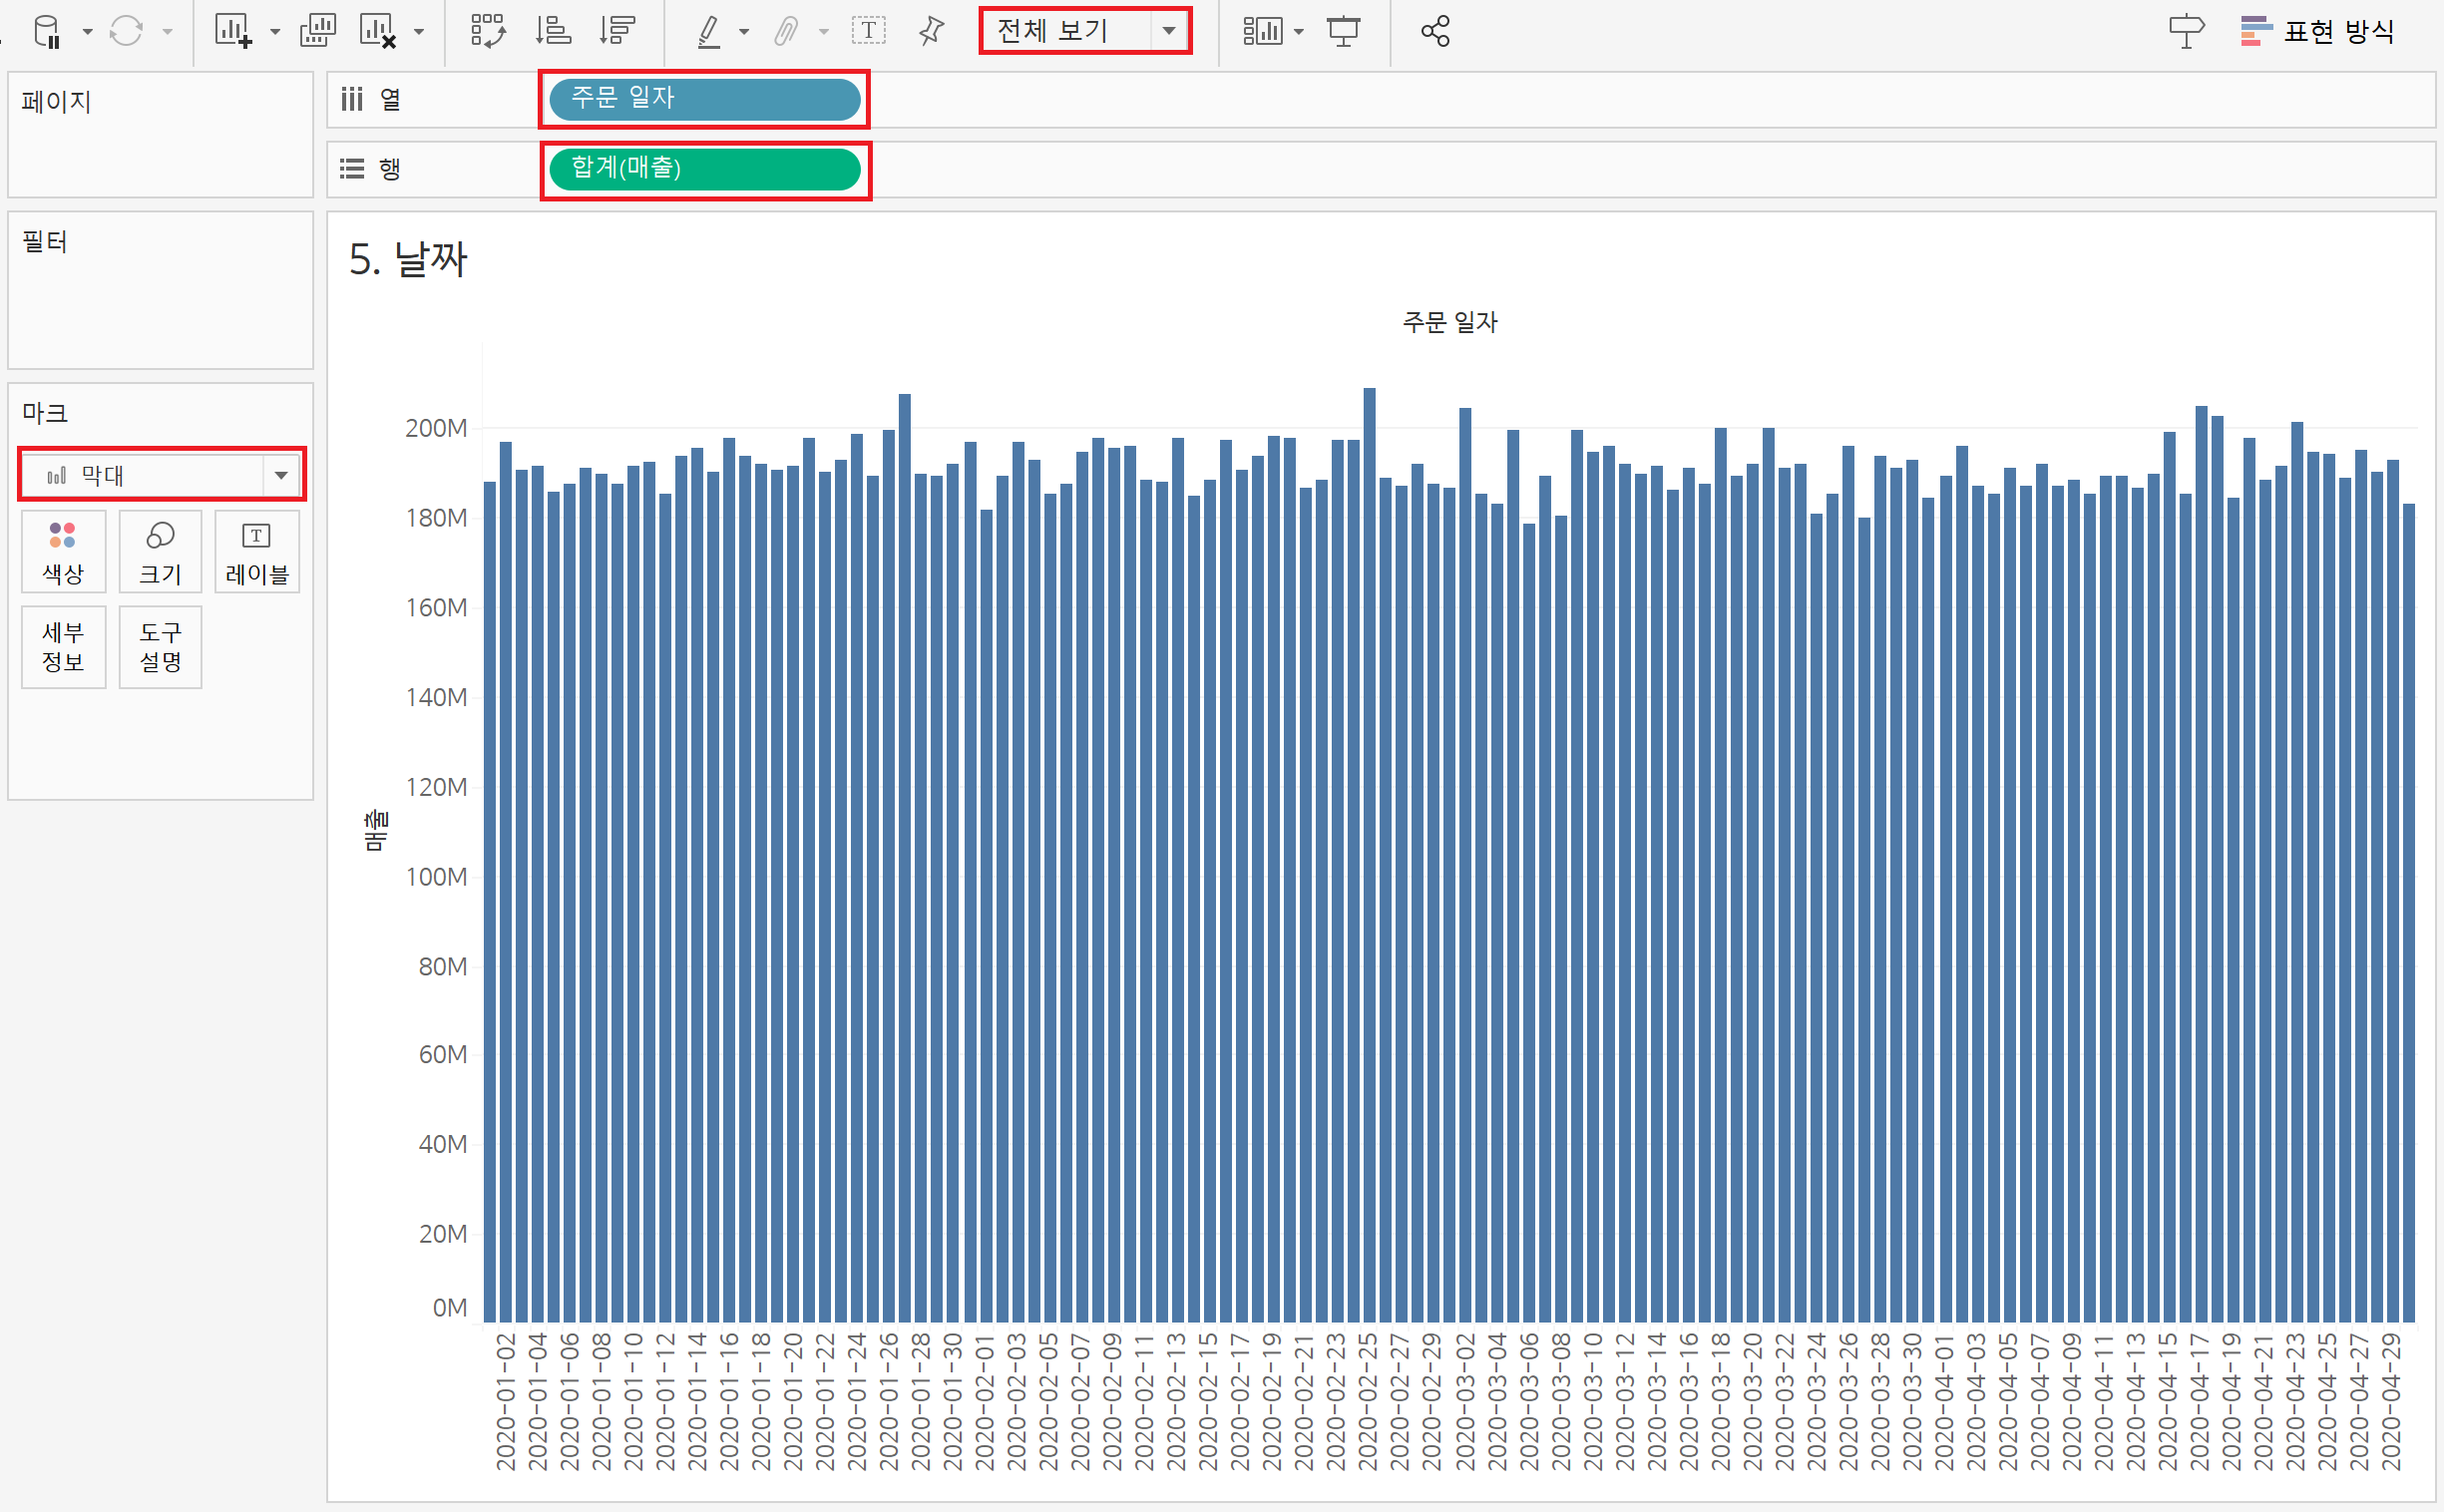Viewport: 2444px width, 1512px height.
Task: Expand show/hide cards dropdown arrow
Action: point(1298,32)
